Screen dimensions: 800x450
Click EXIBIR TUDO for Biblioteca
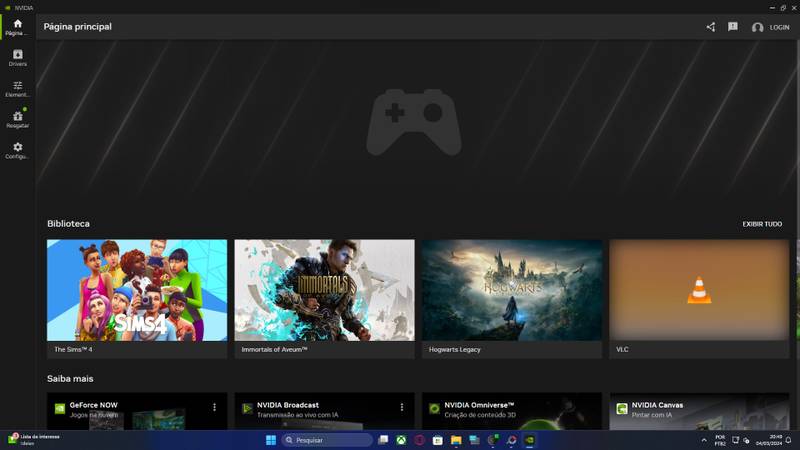pos(762,224)
